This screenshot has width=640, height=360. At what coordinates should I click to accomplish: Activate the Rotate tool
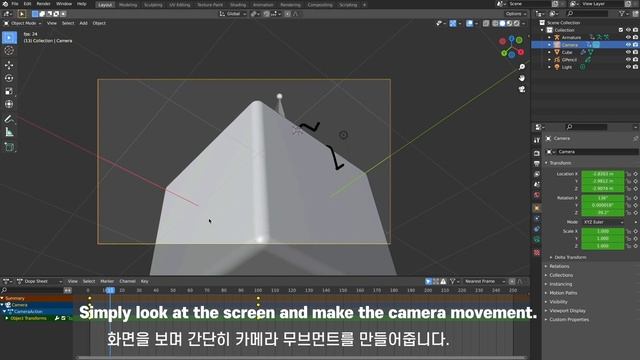coord(9,78)
